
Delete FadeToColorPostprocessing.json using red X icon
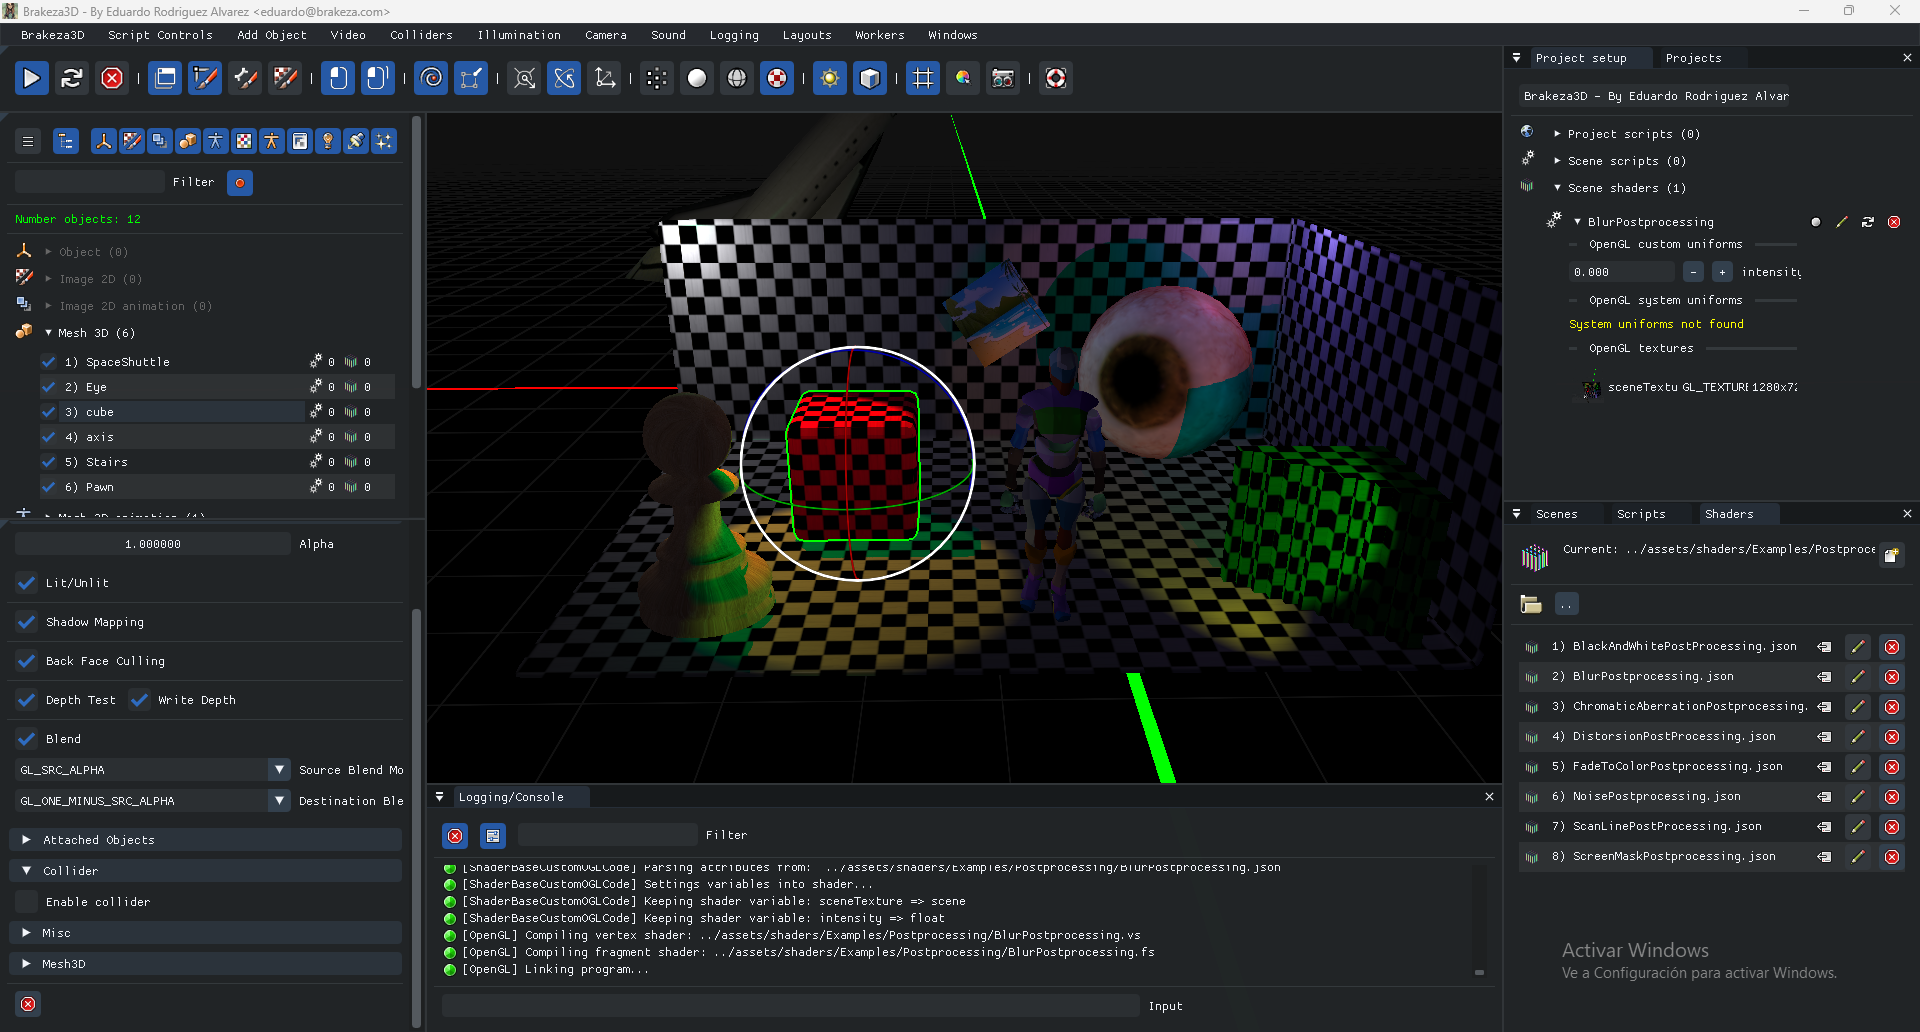(1891, 767)
